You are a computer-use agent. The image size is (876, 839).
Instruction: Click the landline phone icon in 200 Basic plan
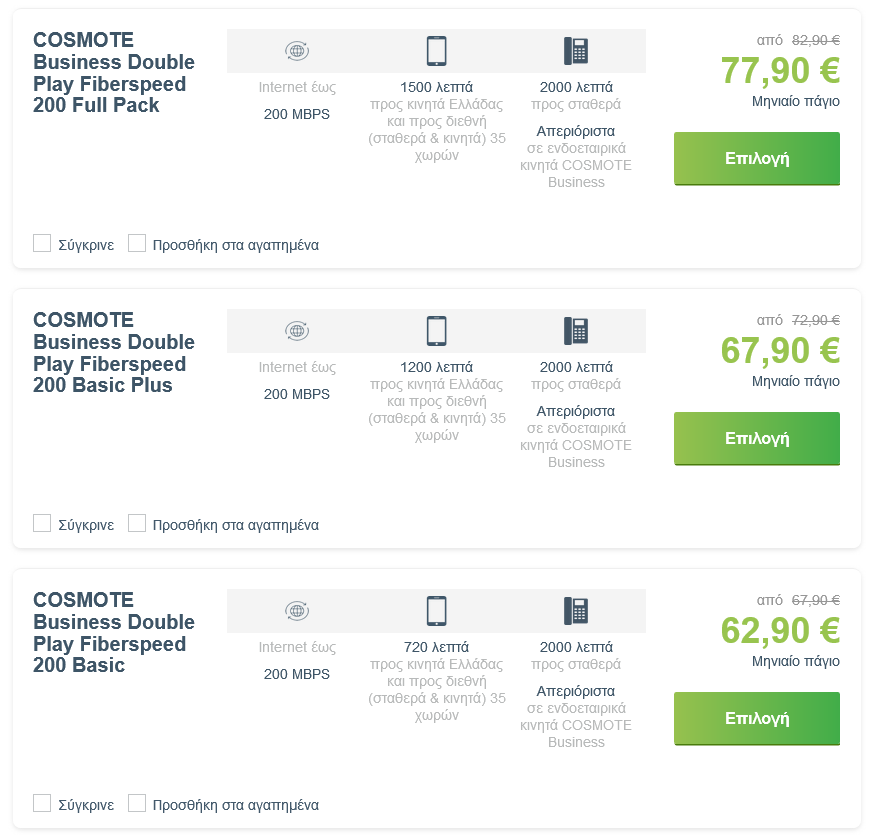point(576,611)
